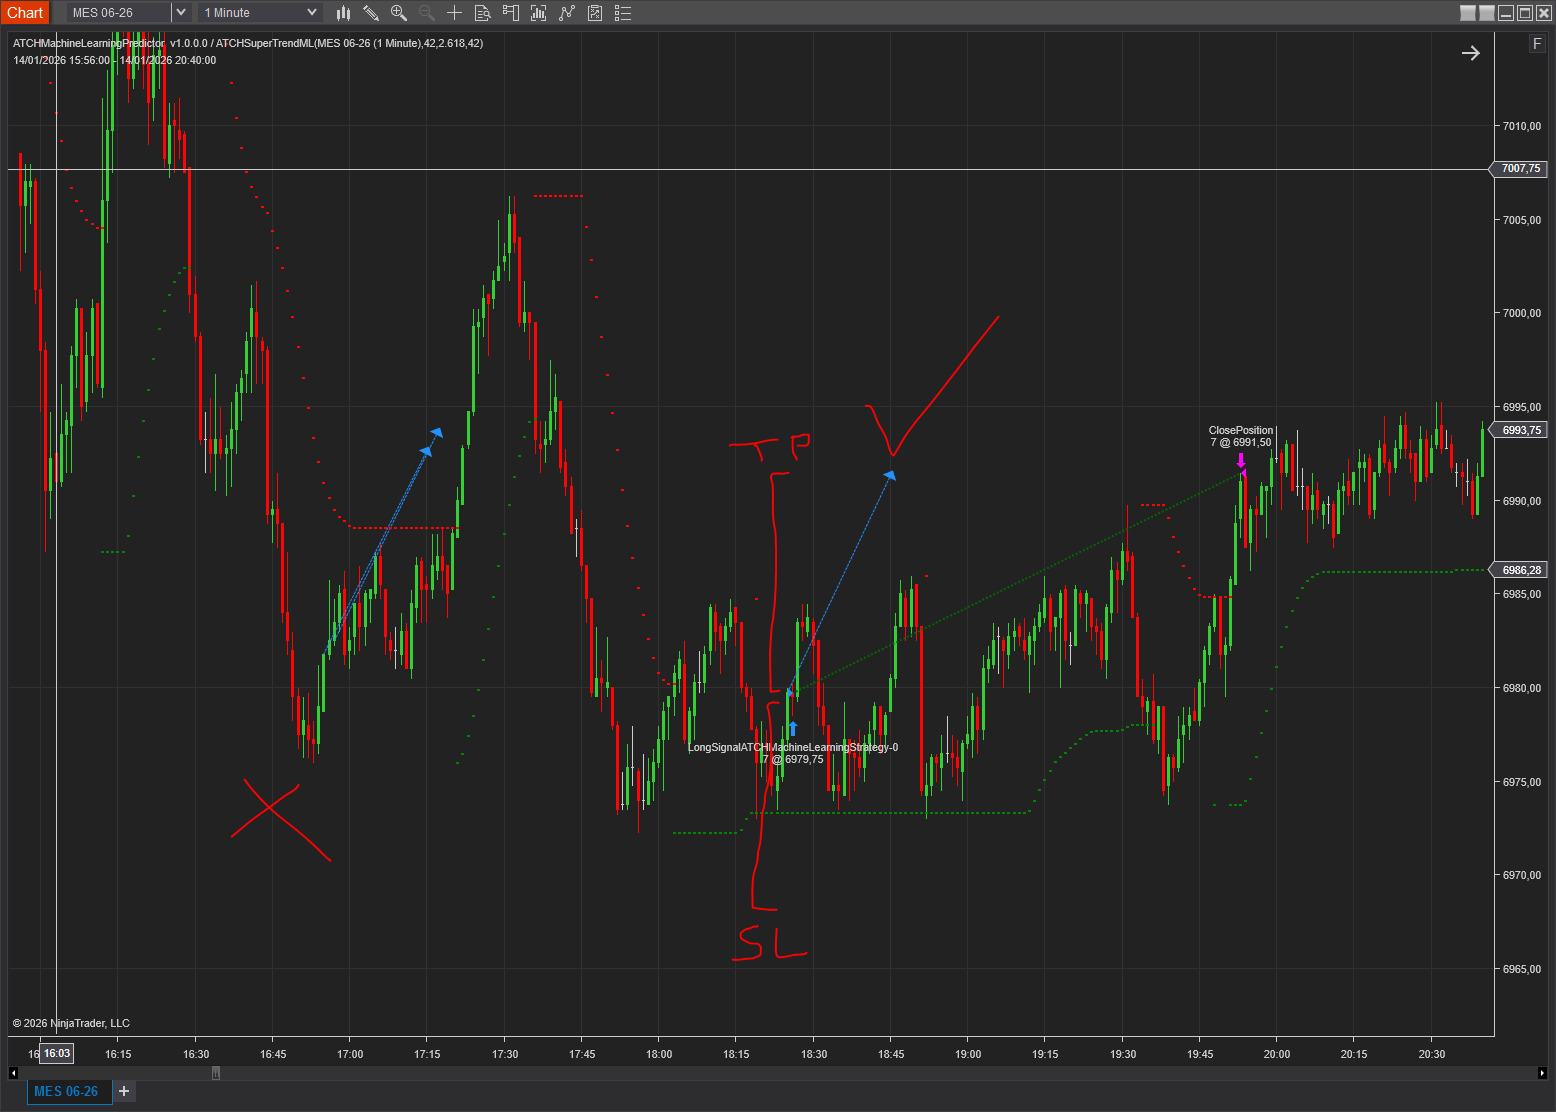Open the Chart Trader panel icon

pos(510,13)
